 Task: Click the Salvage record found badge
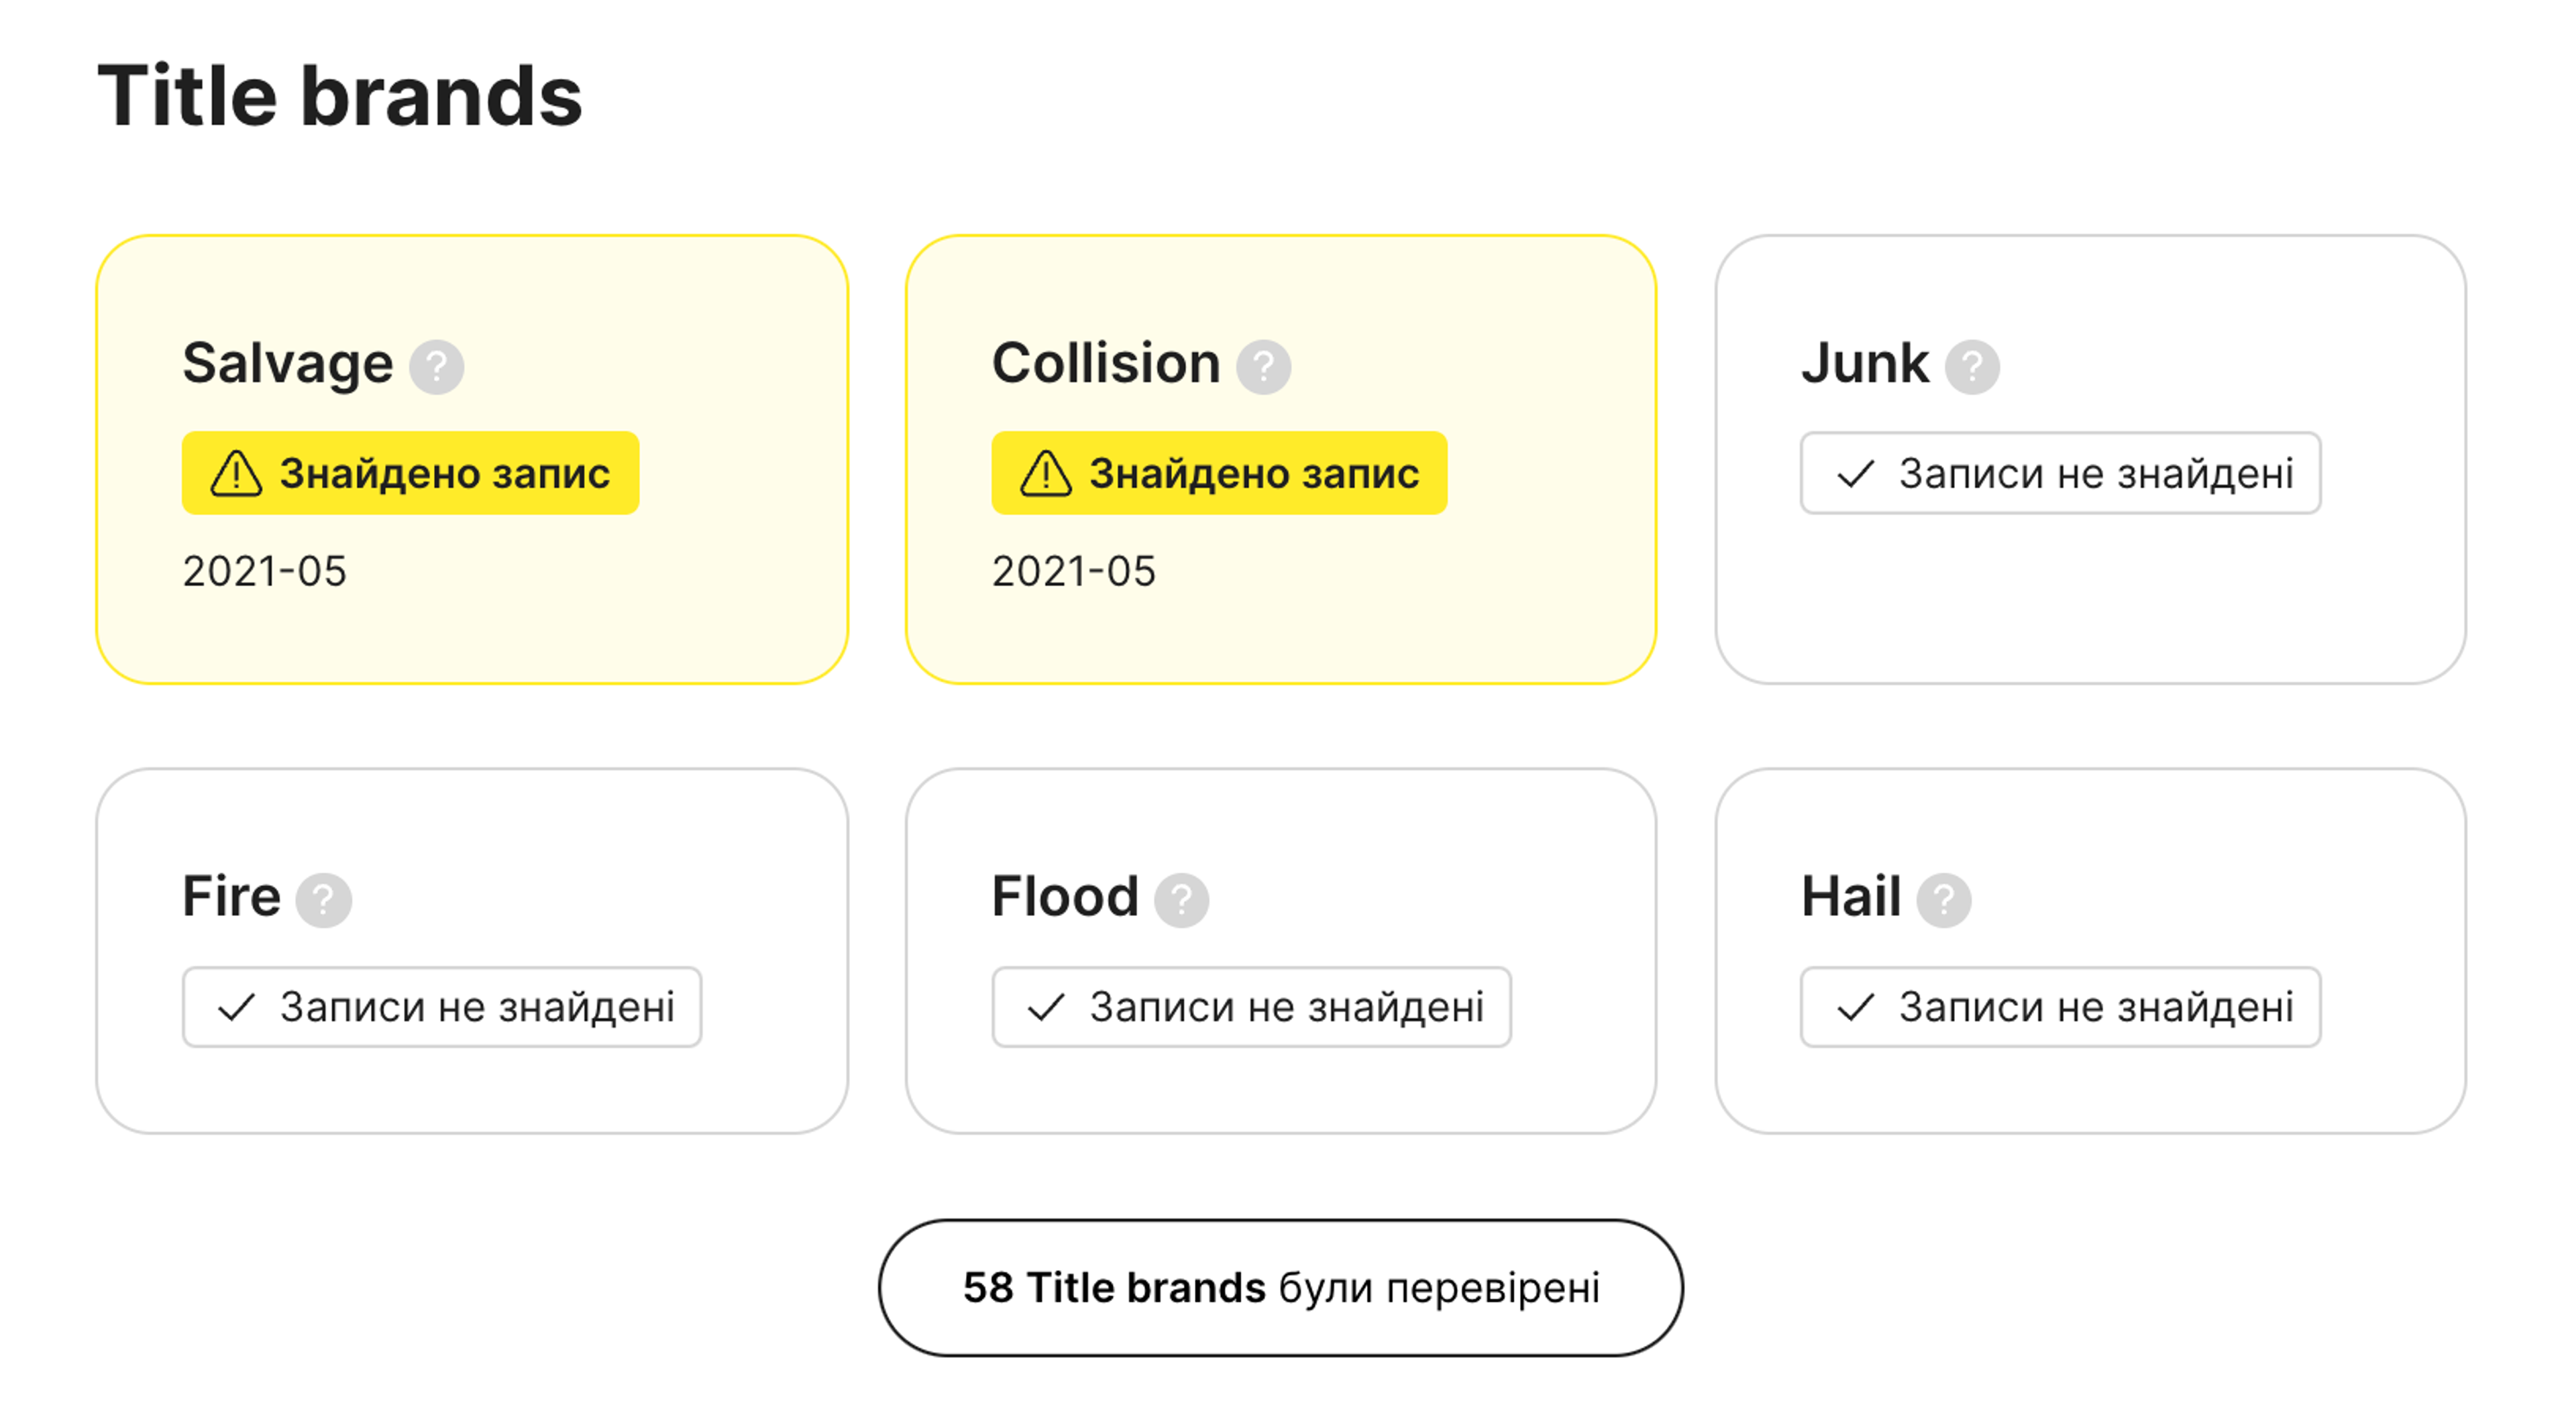coord(410,473)
